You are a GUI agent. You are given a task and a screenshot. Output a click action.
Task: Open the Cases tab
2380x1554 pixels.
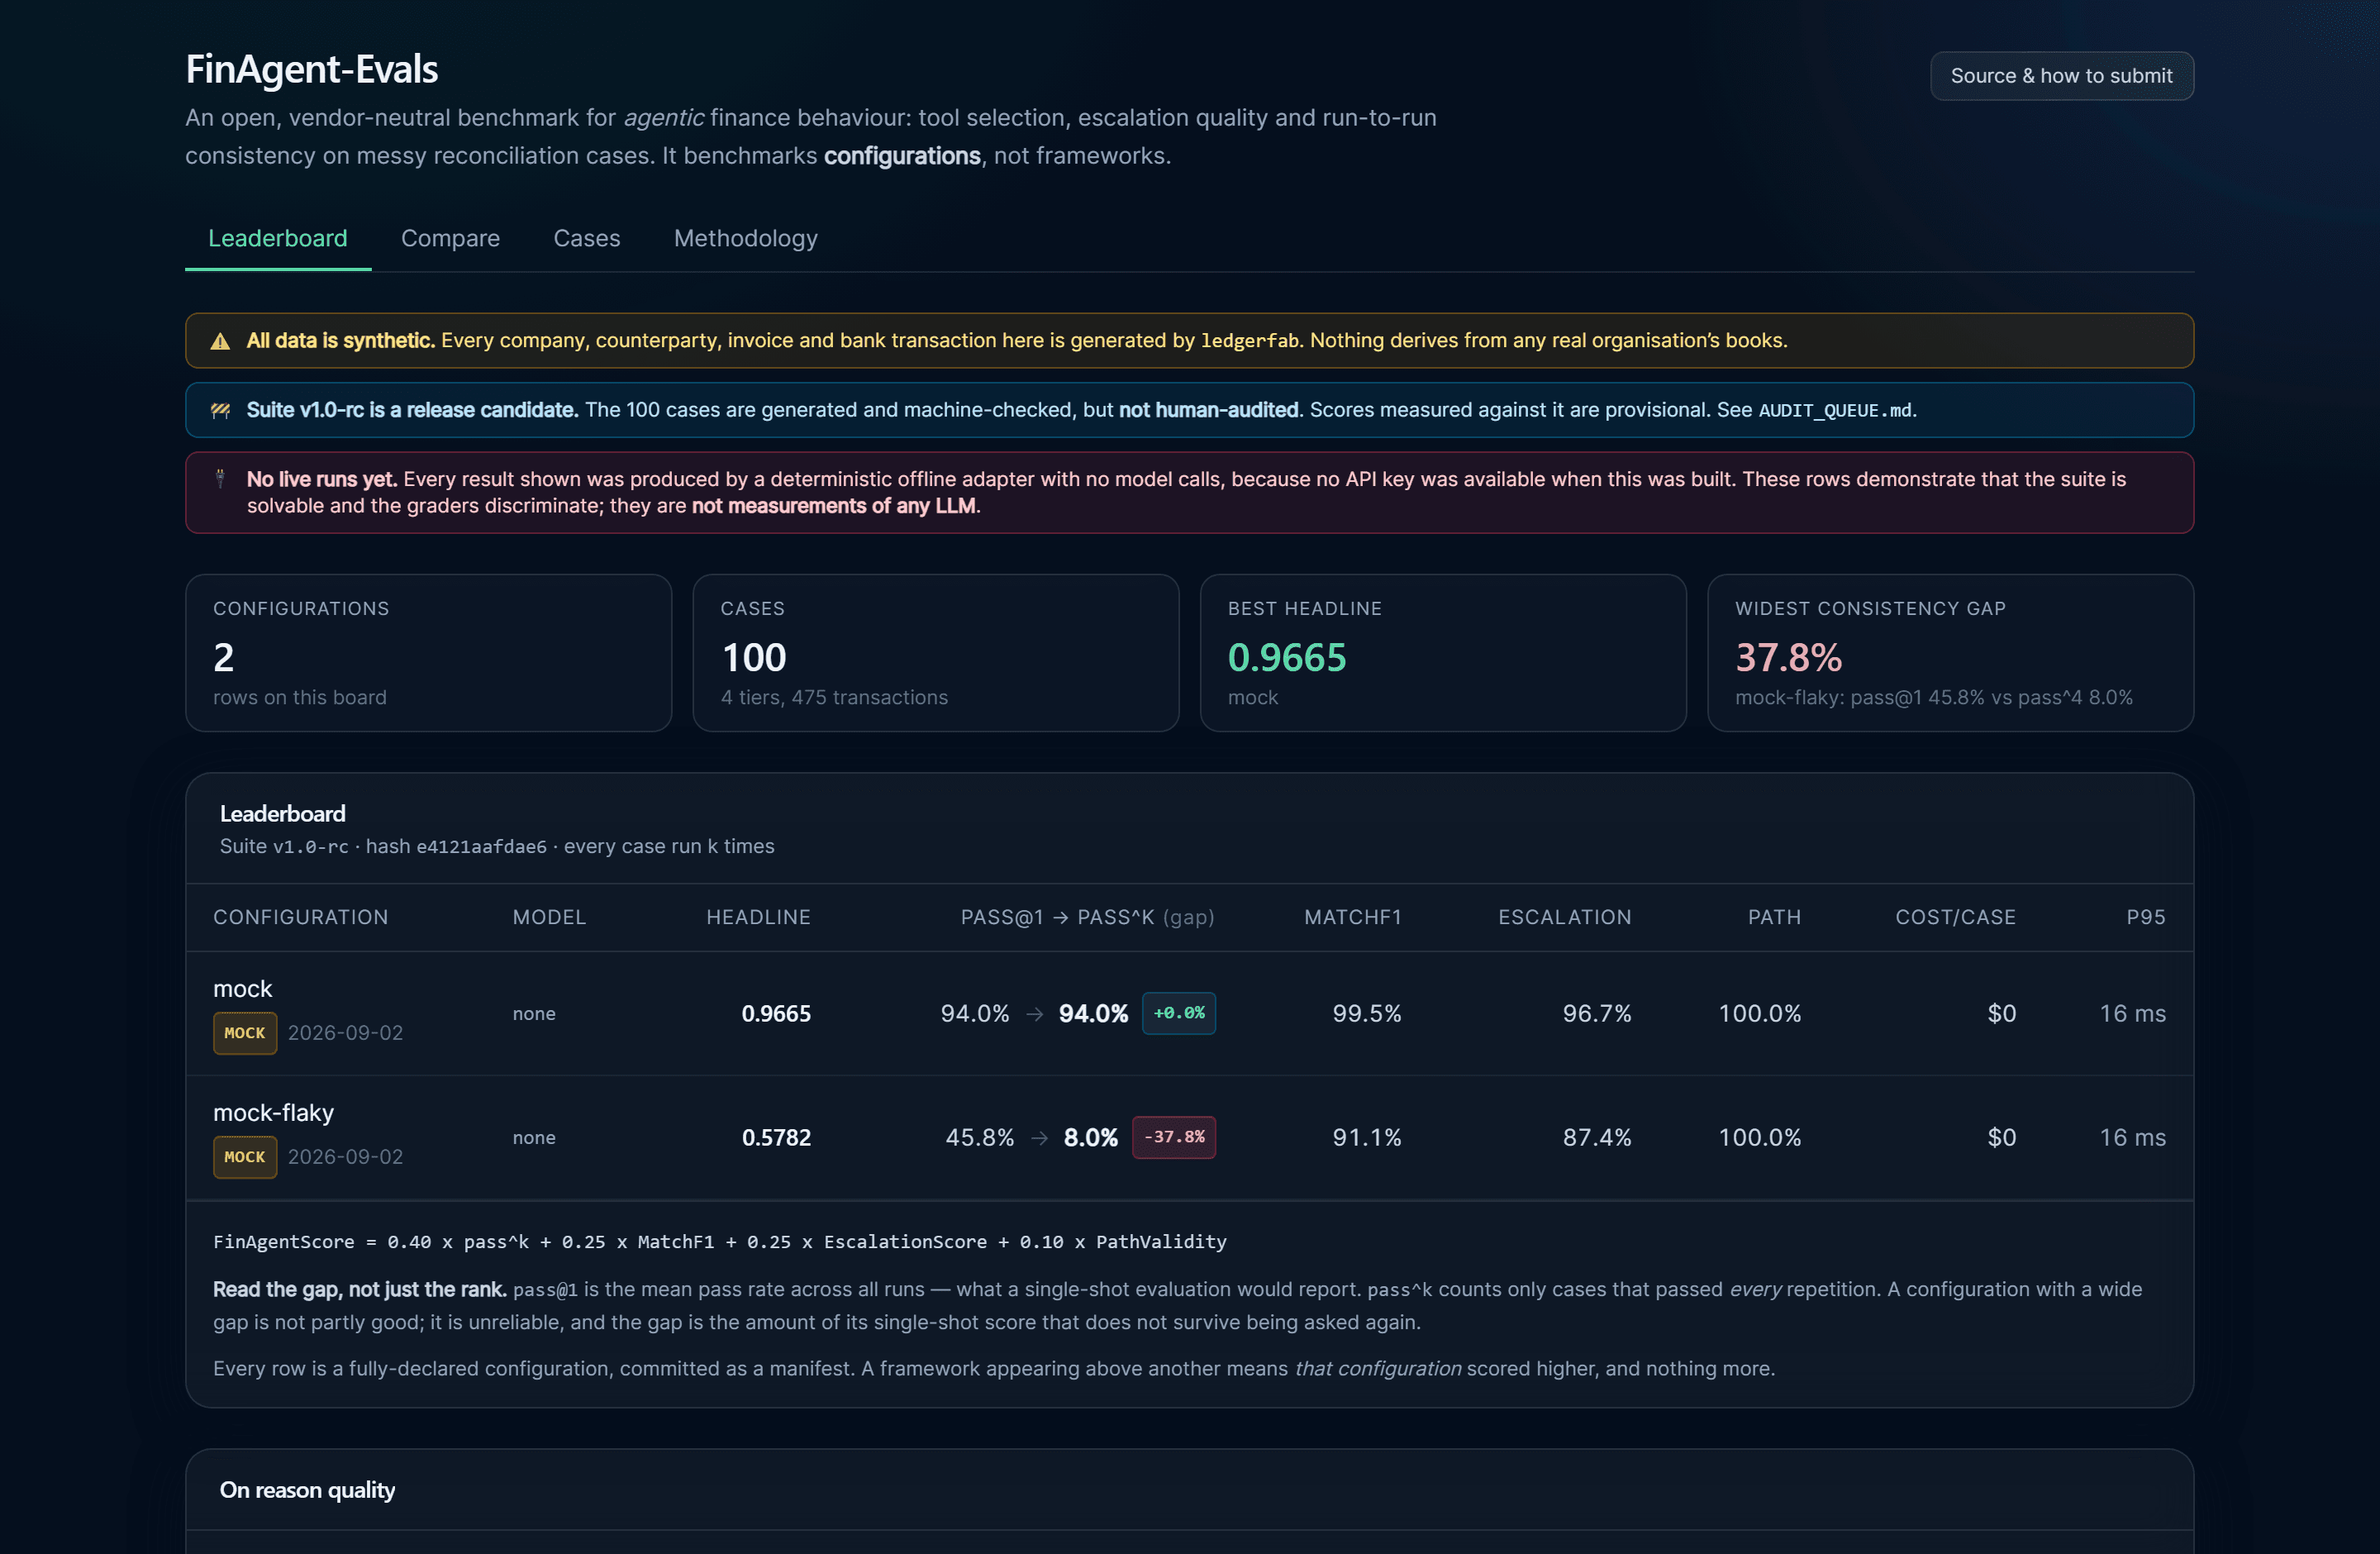click(587, 238)
